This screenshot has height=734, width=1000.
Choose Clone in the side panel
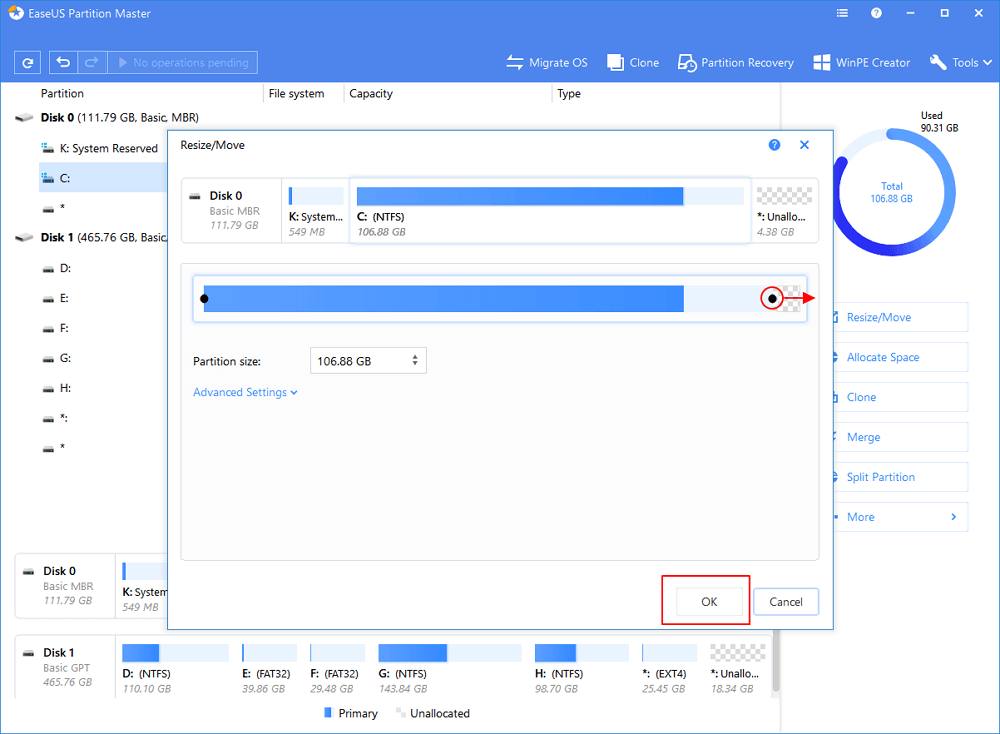pyautogui.click(x=900, y=397)
